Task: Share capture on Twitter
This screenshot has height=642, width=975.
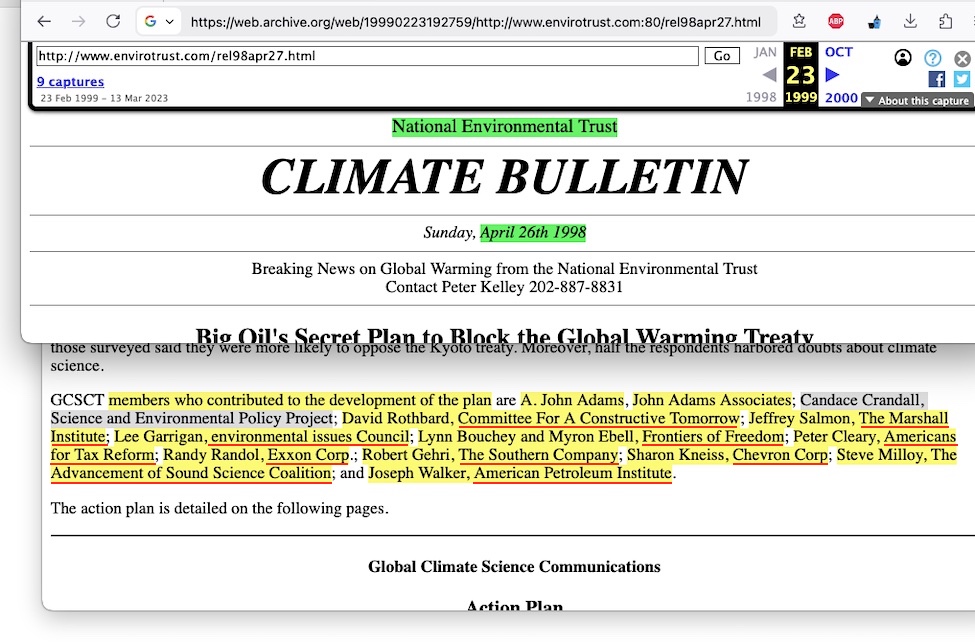Action: (961, 79)
